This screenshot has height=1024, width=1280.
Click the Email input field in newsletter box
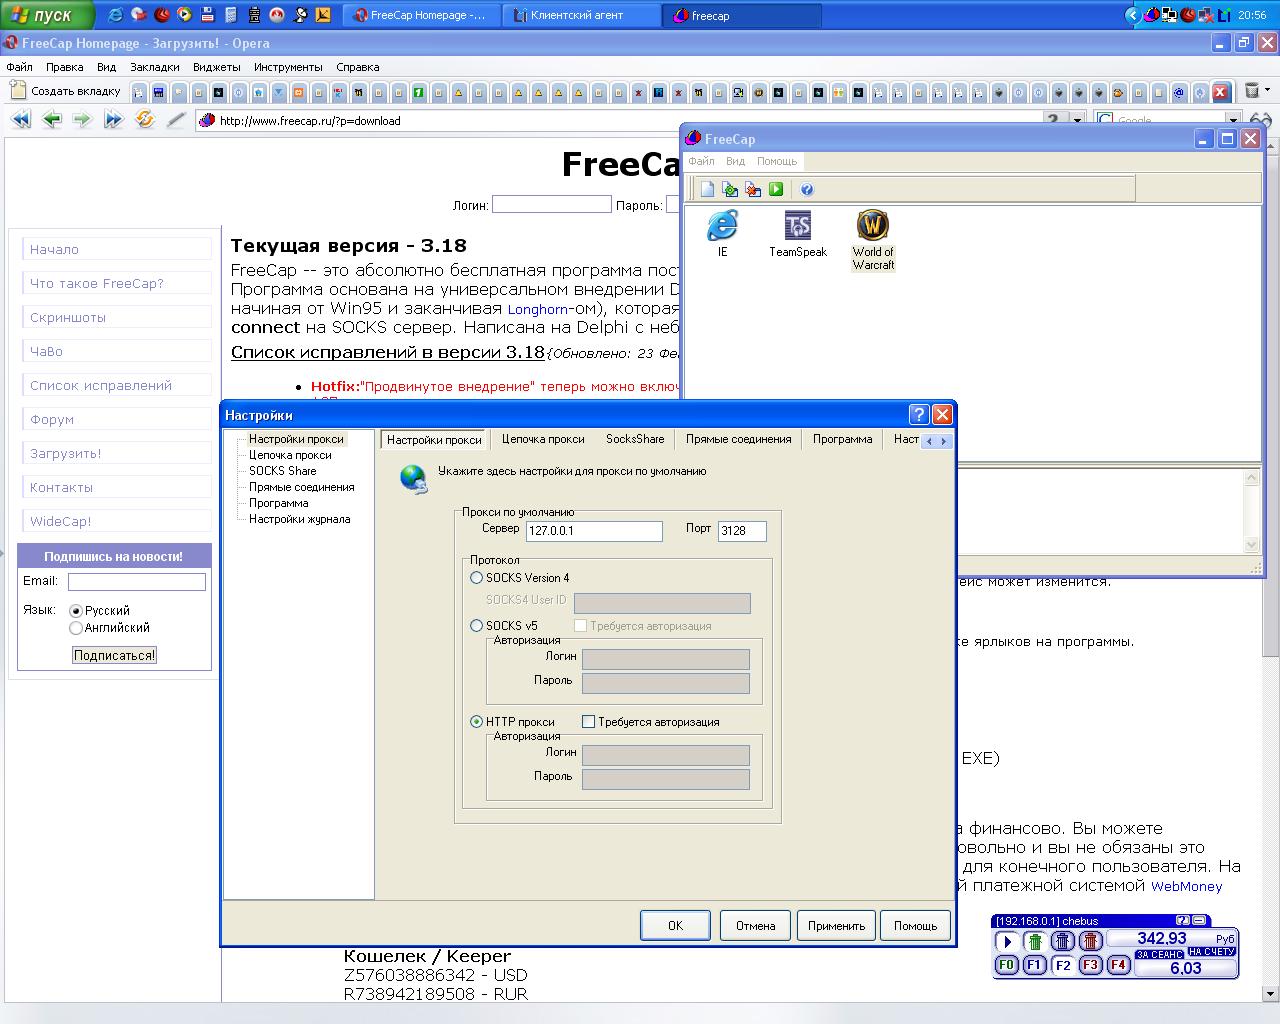[x=137, y=581]
